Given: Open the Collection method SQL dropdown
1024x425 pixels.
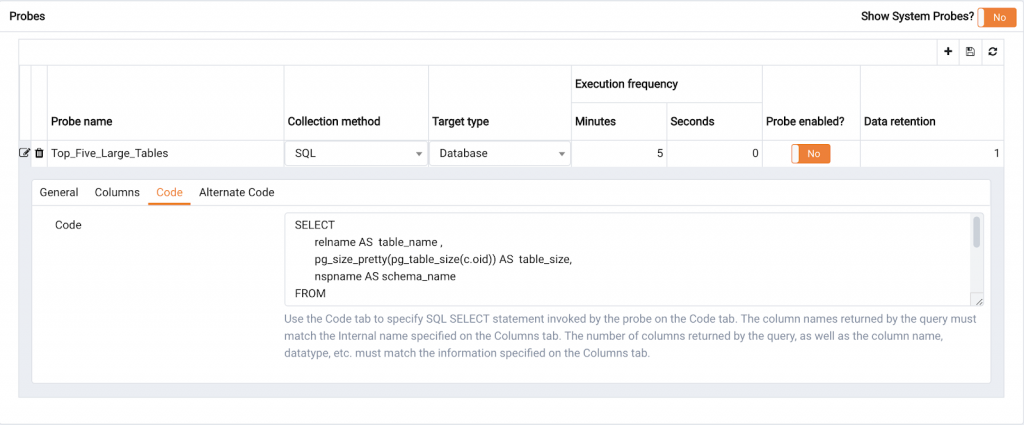Looking at the screenshot, I should coord(356,153).
